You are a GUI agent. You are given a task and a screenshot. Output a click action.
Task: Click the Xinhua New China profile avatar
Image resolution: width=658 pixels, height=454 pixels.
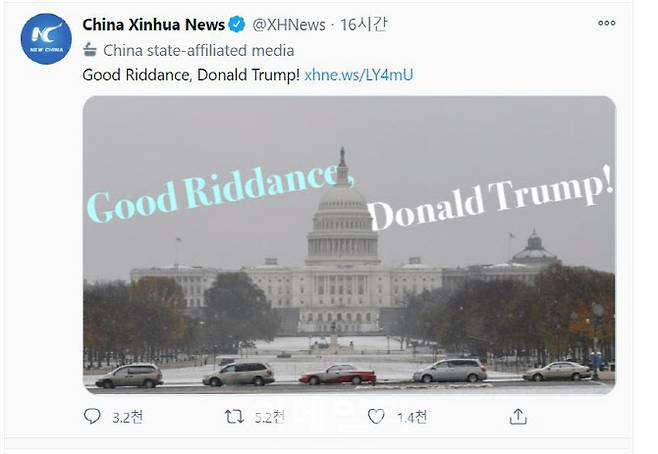[46, 39]
